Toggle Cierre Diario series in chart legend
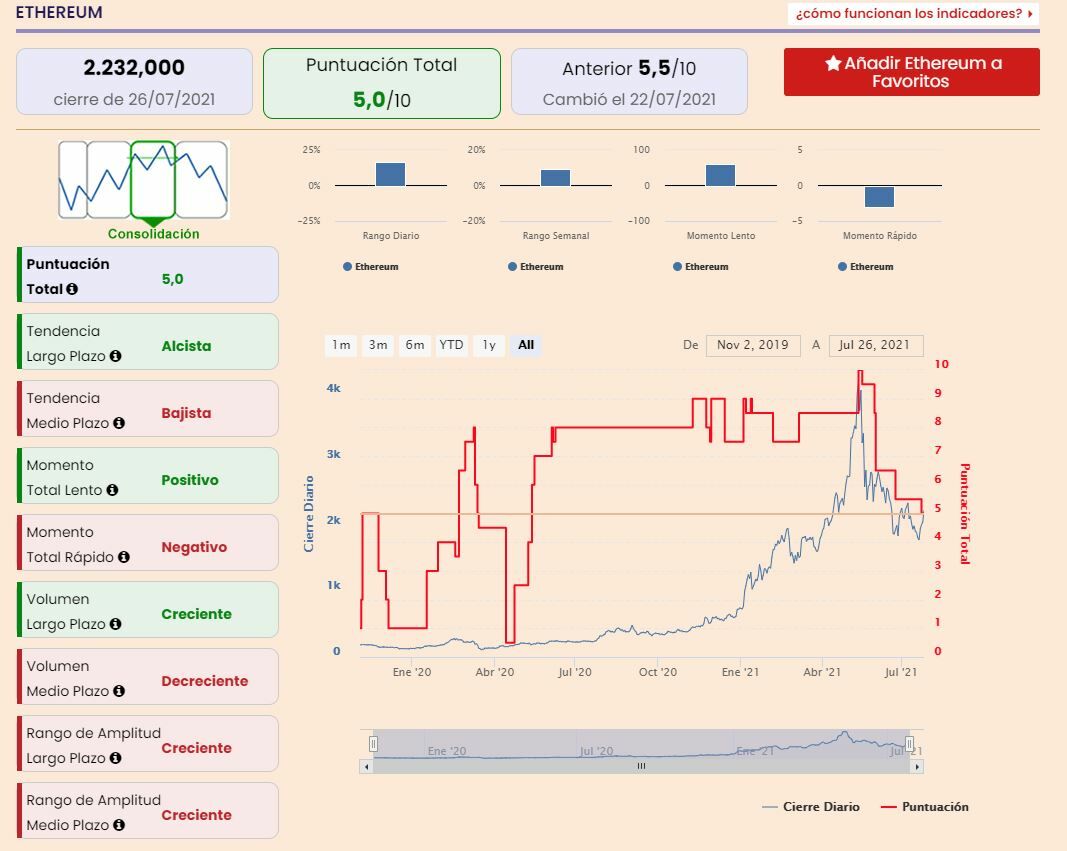 (811, 807)
